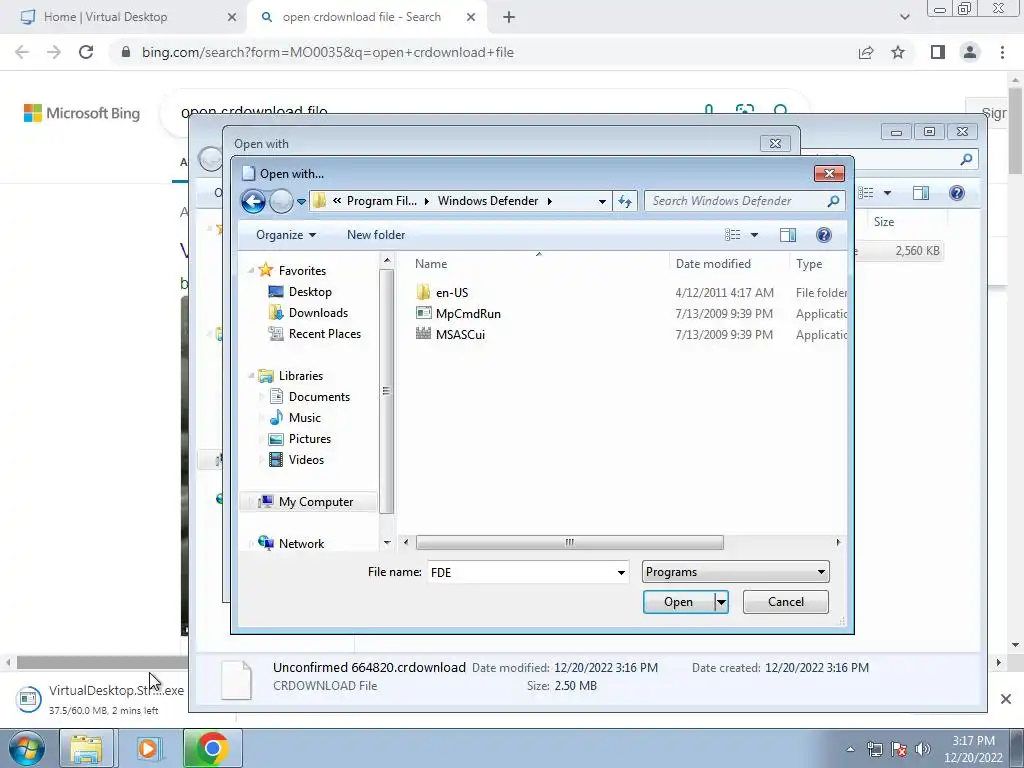Click Chrome icon in taskbar
Image resolution: width=1024 pixels, height=768 pixels.
(212, 748)
